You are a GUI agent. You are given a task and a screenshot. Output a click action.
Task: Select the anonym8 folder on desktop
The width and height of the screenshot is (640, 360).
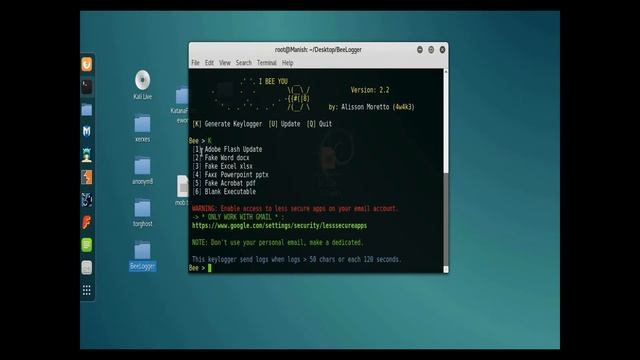pyautogui.click(x=142, y=171)
